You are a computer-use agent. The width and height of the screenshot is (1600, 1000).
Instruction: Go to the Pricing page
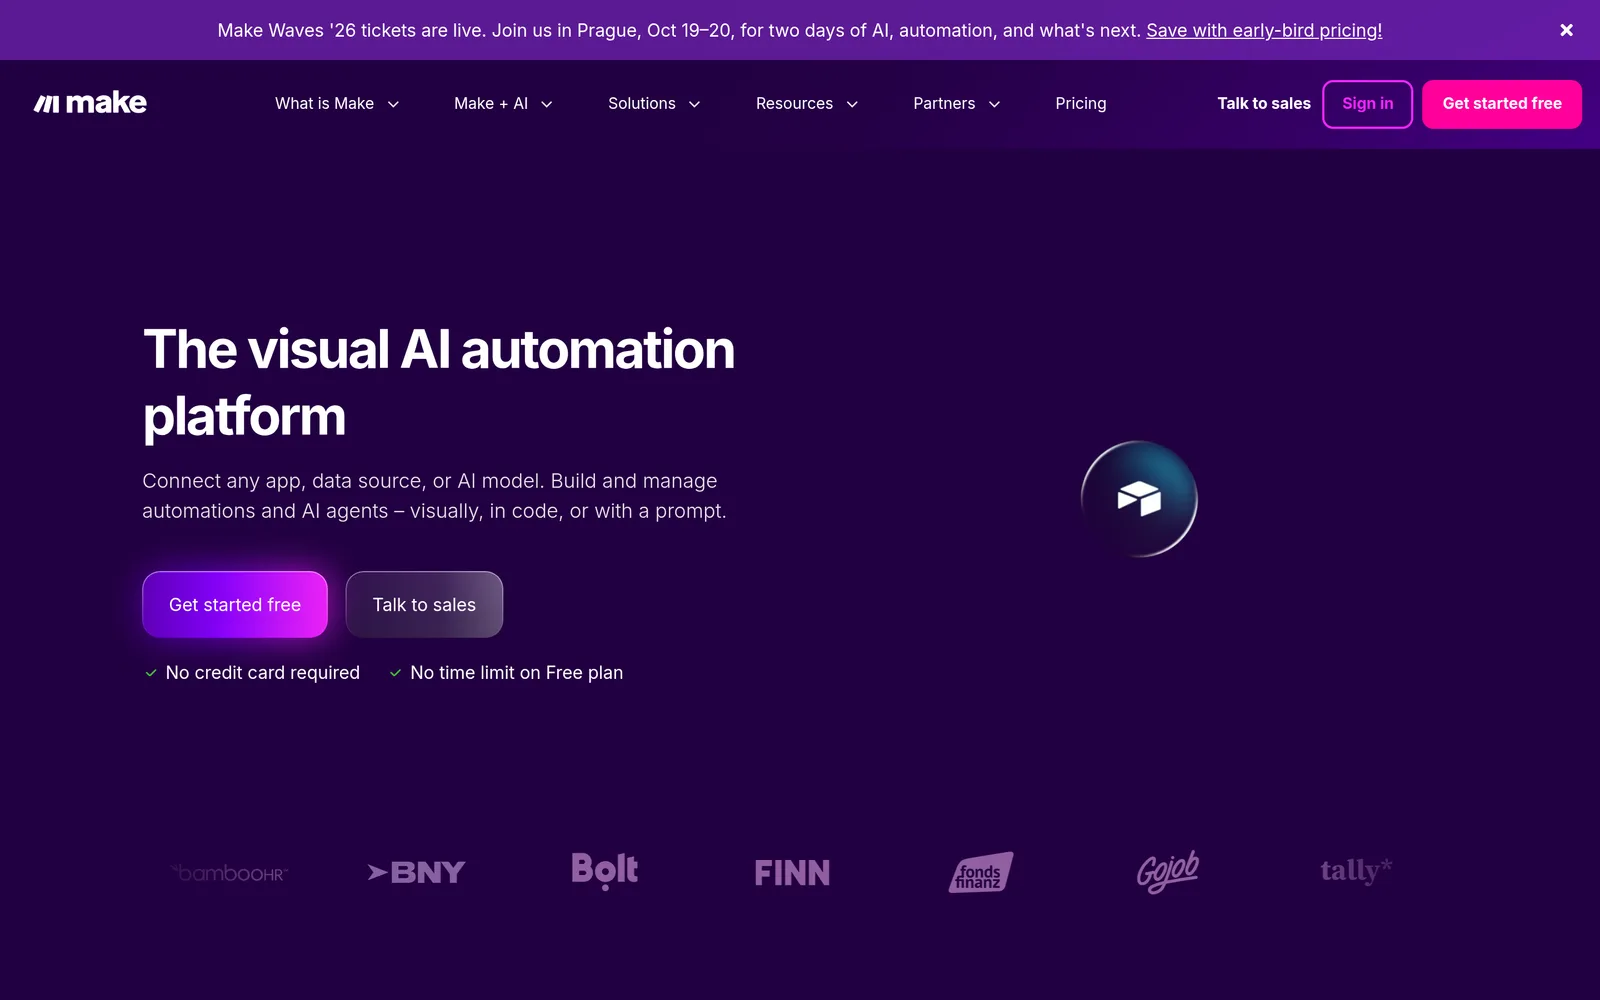(1080, 103)
